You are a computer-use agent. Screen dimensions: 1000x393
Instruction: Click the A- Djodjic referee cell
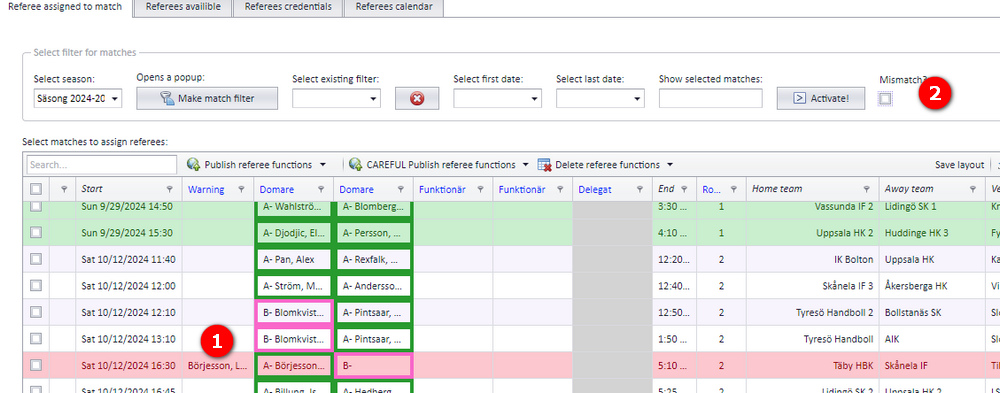294,233
